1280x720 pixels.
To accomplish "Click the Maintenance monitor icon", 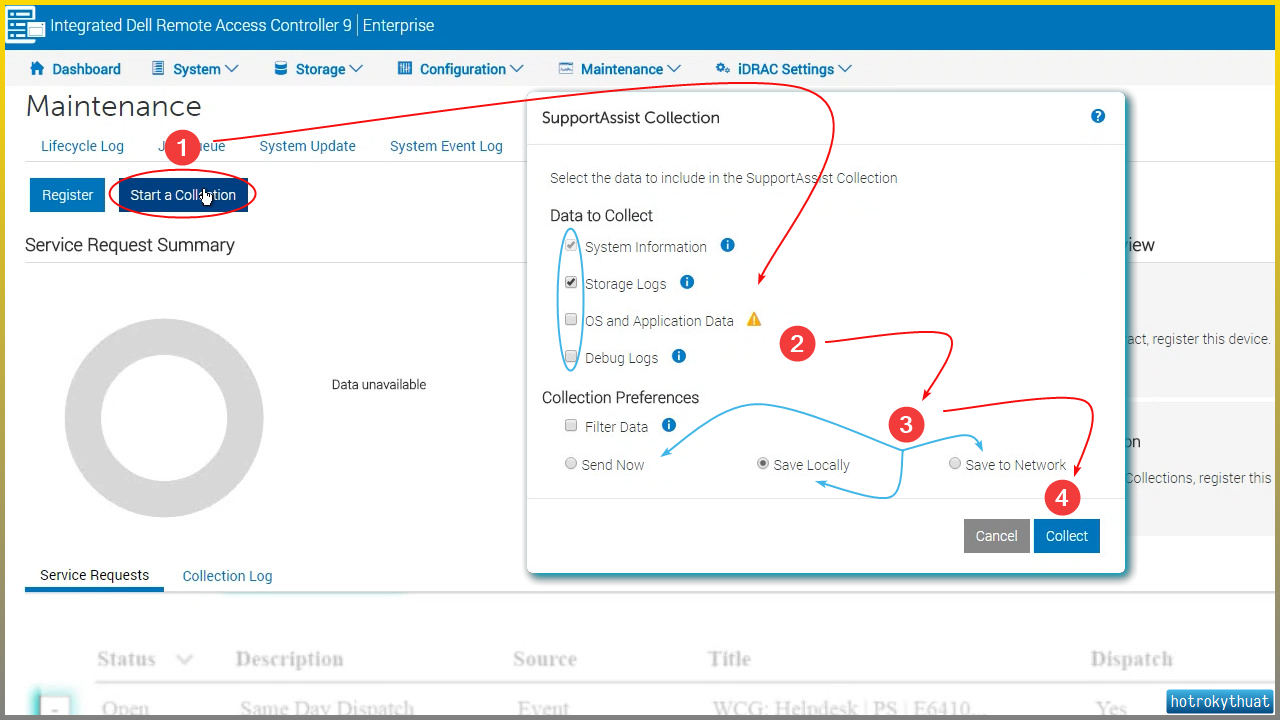I will point(566,69).
